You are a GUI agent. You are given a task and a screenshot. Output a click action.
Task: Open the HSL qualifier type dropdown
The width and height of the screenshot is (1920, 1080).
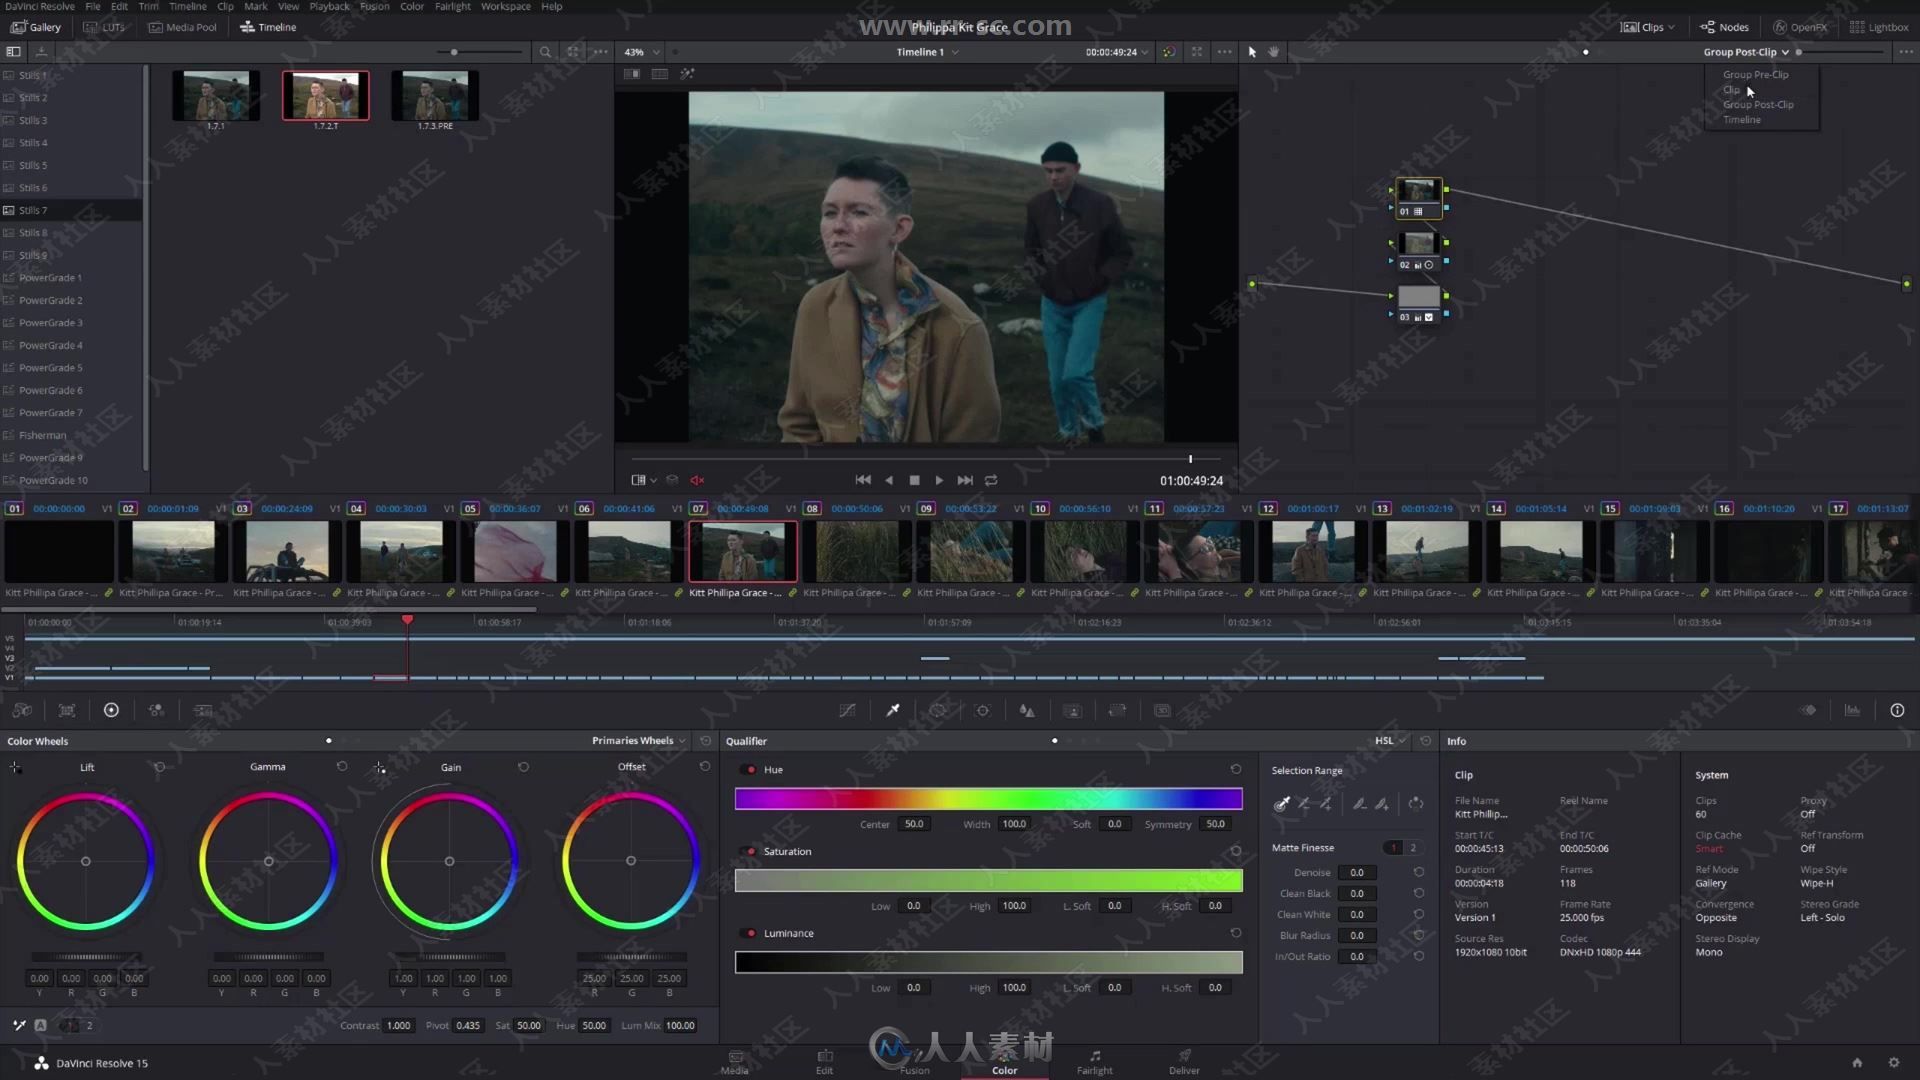coord(1391,741)
